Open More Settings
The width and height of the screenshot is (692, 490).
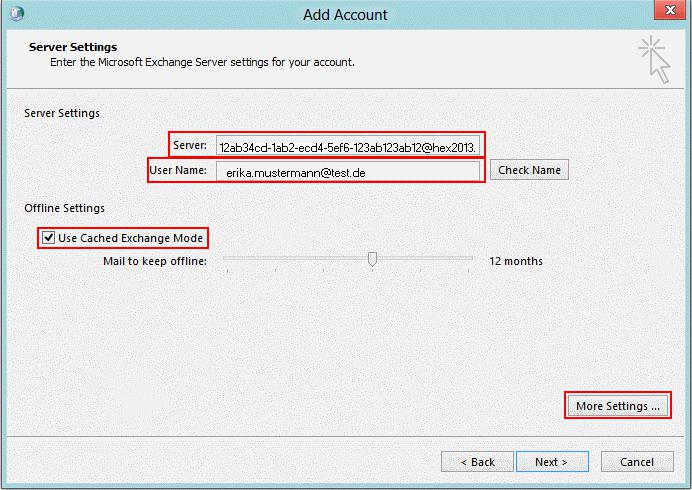click(617, 406)
